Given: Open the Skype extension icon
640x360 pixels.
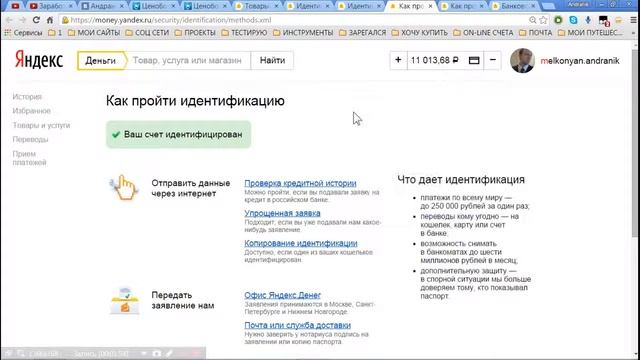Looking at the screenshot, I should (573, 20).
